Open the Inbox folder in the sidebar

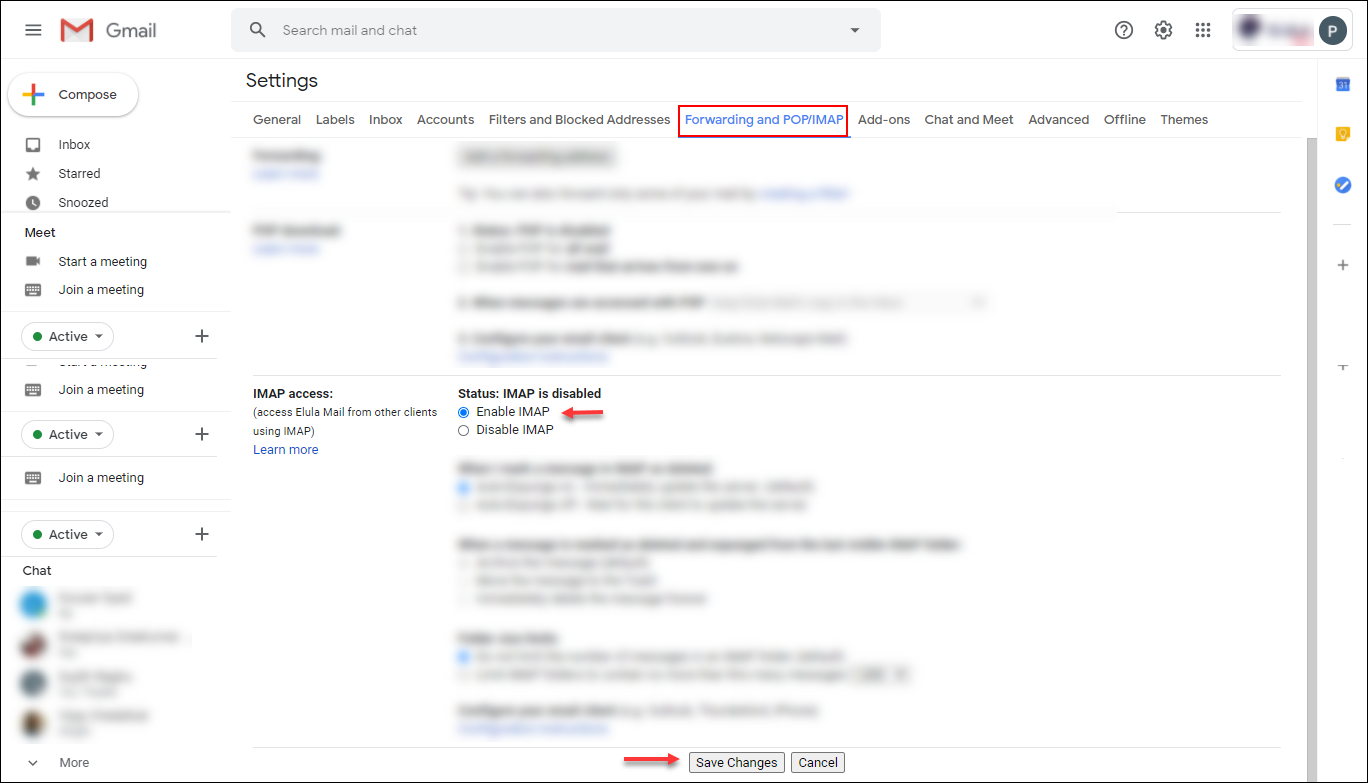click(74, 145)
